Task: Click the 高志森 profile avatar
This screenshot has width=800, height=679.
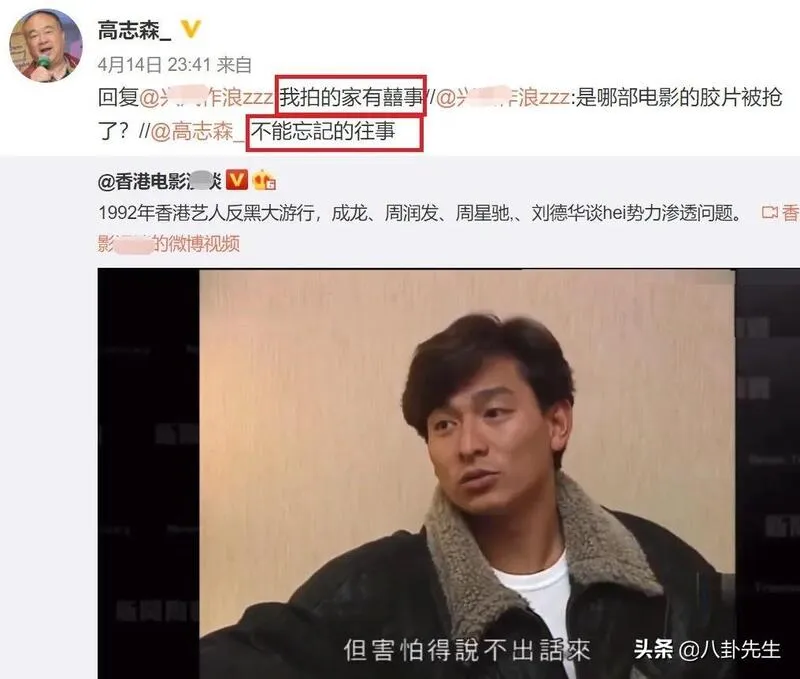Action: tap(46, 45)
